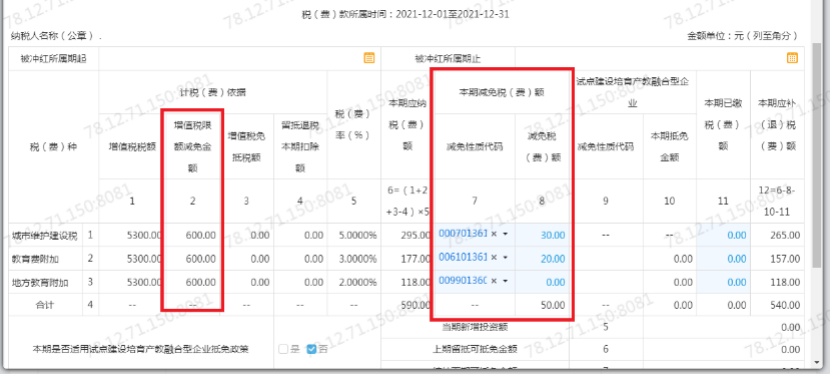Click the 增值税免抵税额 column header
The image size is (832, 376).
click(247, 147)
